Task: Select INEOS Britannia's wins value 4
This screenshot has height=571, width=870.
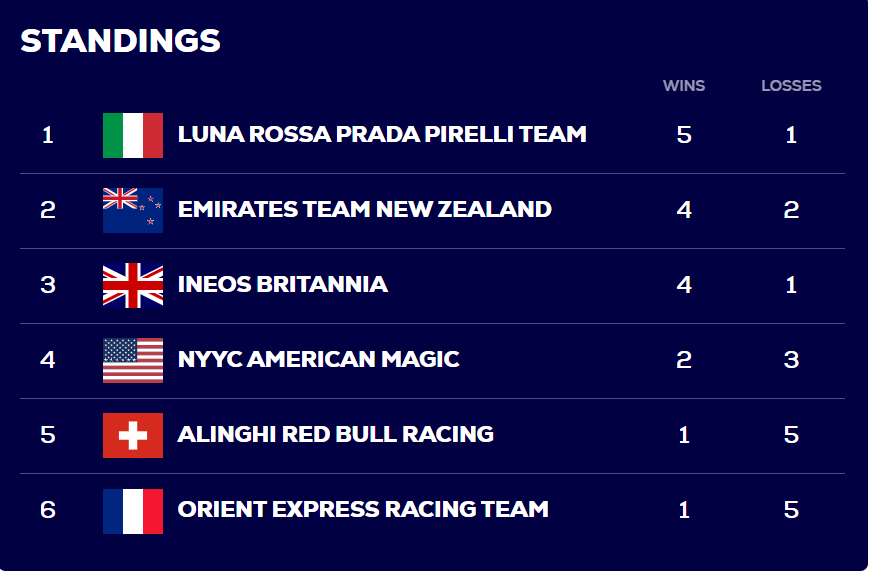Action: (684, 285)
